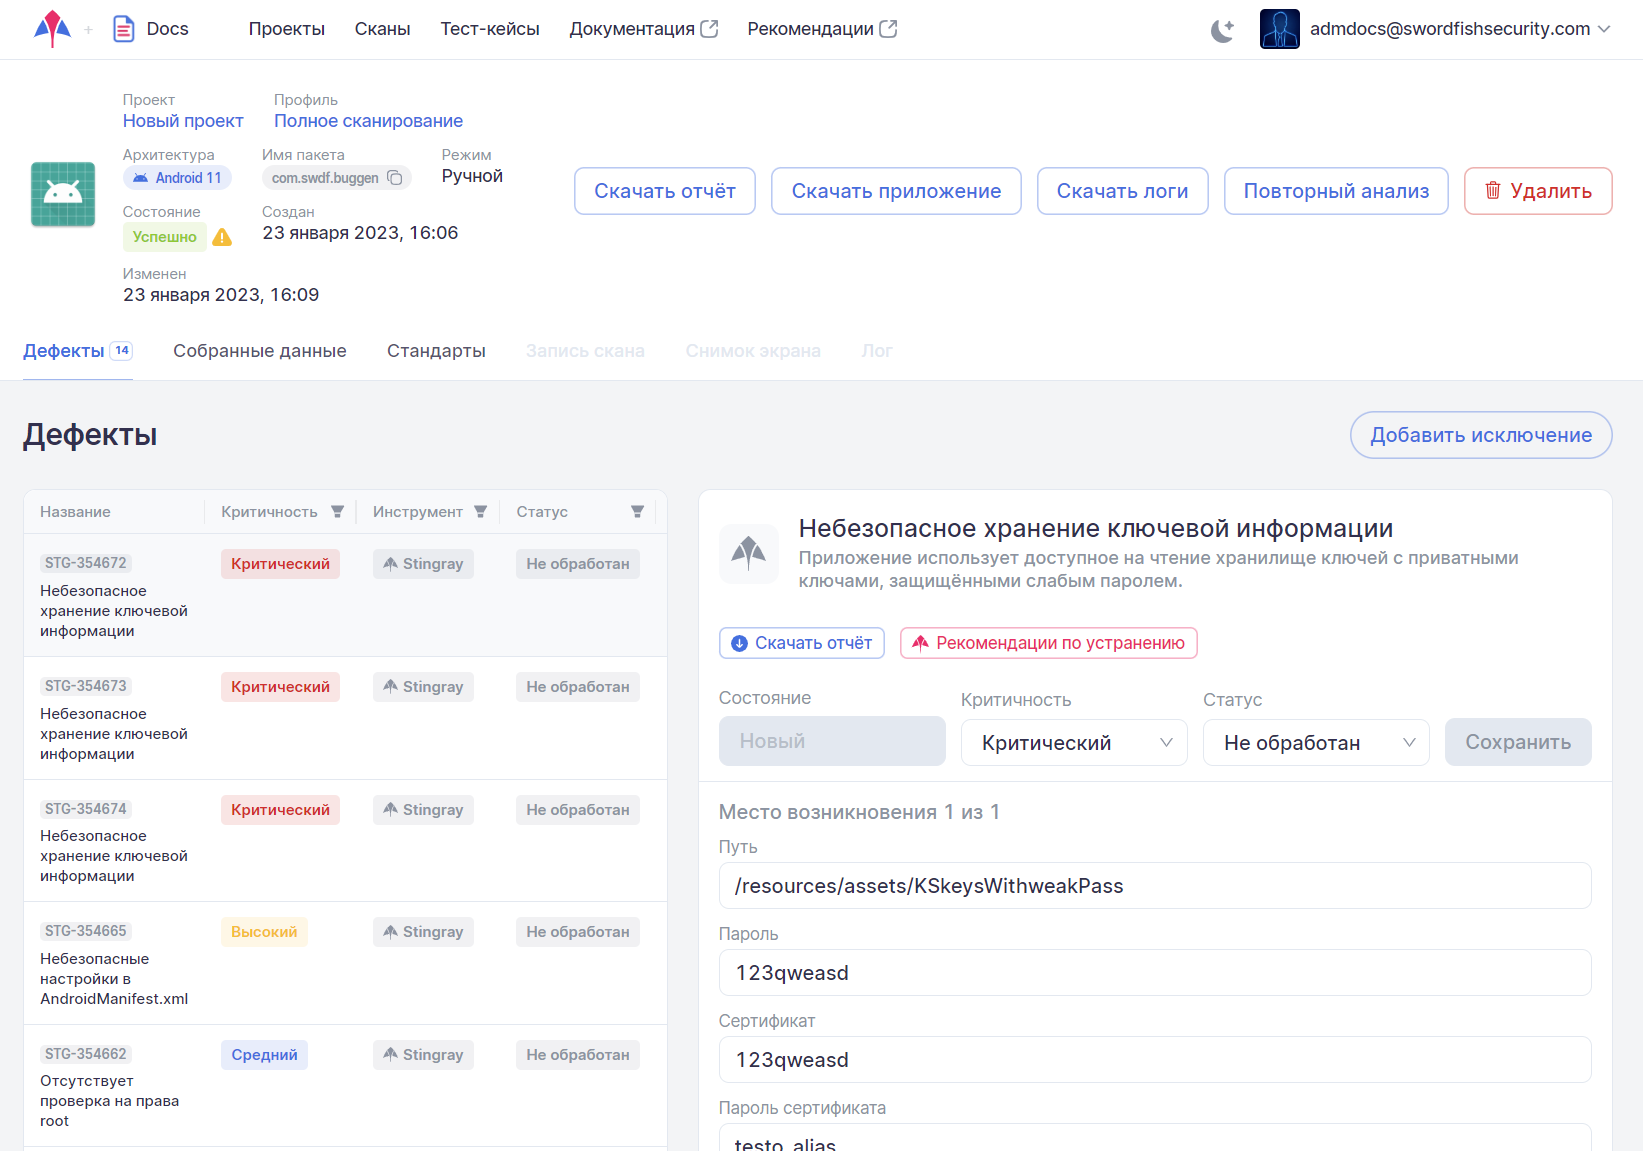Click the Путь input field
The image size is (1643, 1151).
click(1154, 886)
